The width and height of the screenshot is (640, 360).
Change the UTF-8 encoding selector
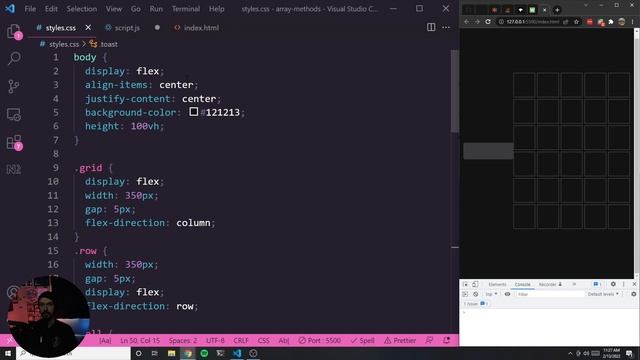(x=215, y=340)
